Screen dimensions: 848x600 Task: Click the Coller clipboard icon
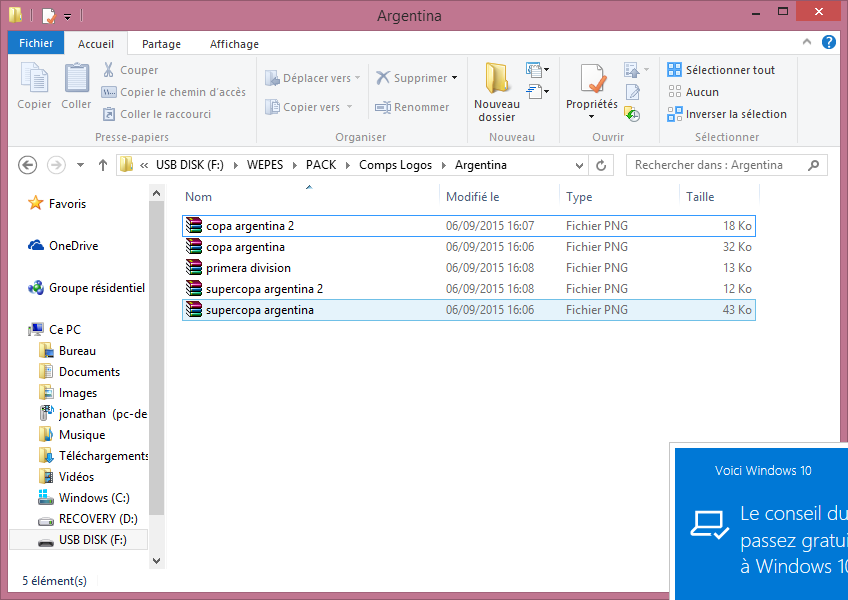tap(76, 85)
